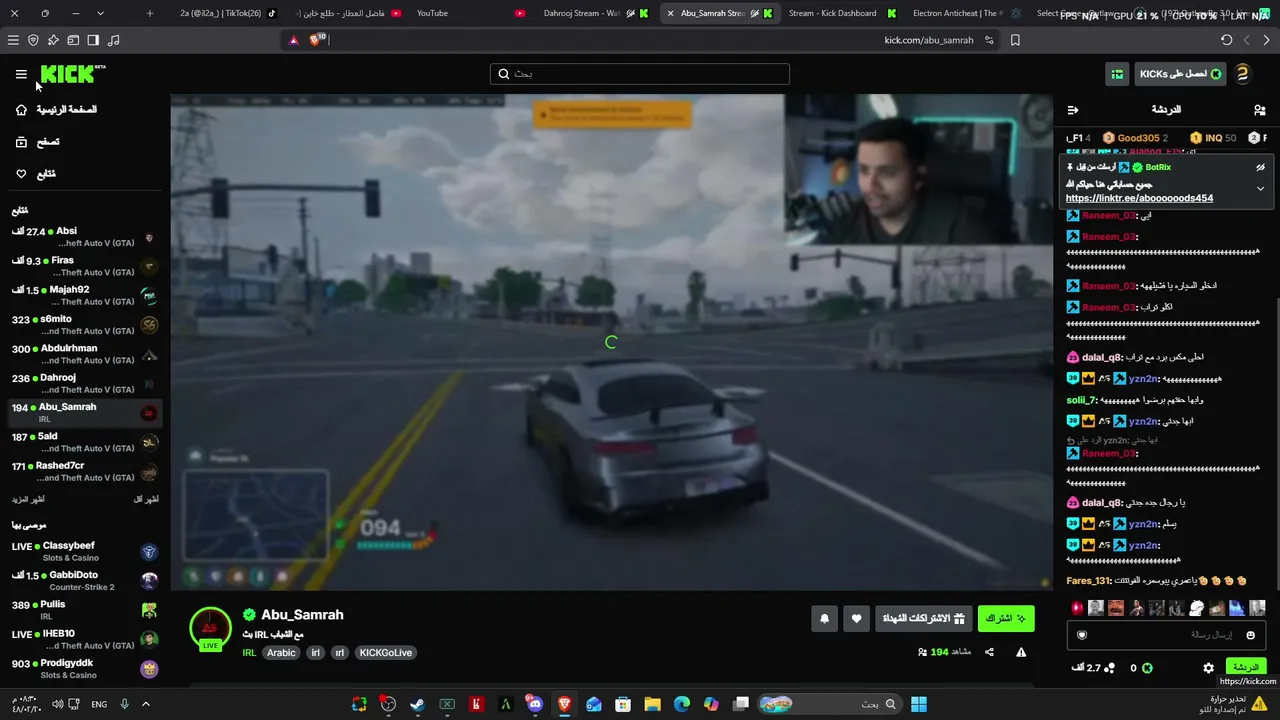Select the KICKGoLive tag
This screenshot has width=1280, height=720.
tap(385, 653)
